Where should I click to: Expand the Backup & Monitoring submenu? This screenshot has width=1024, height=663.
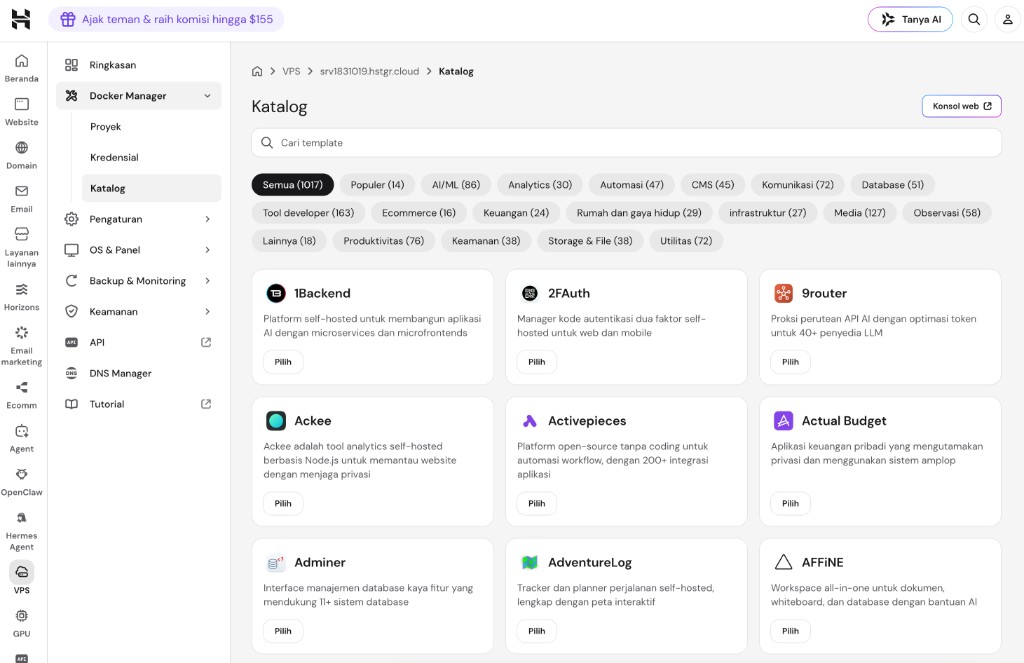207,281
